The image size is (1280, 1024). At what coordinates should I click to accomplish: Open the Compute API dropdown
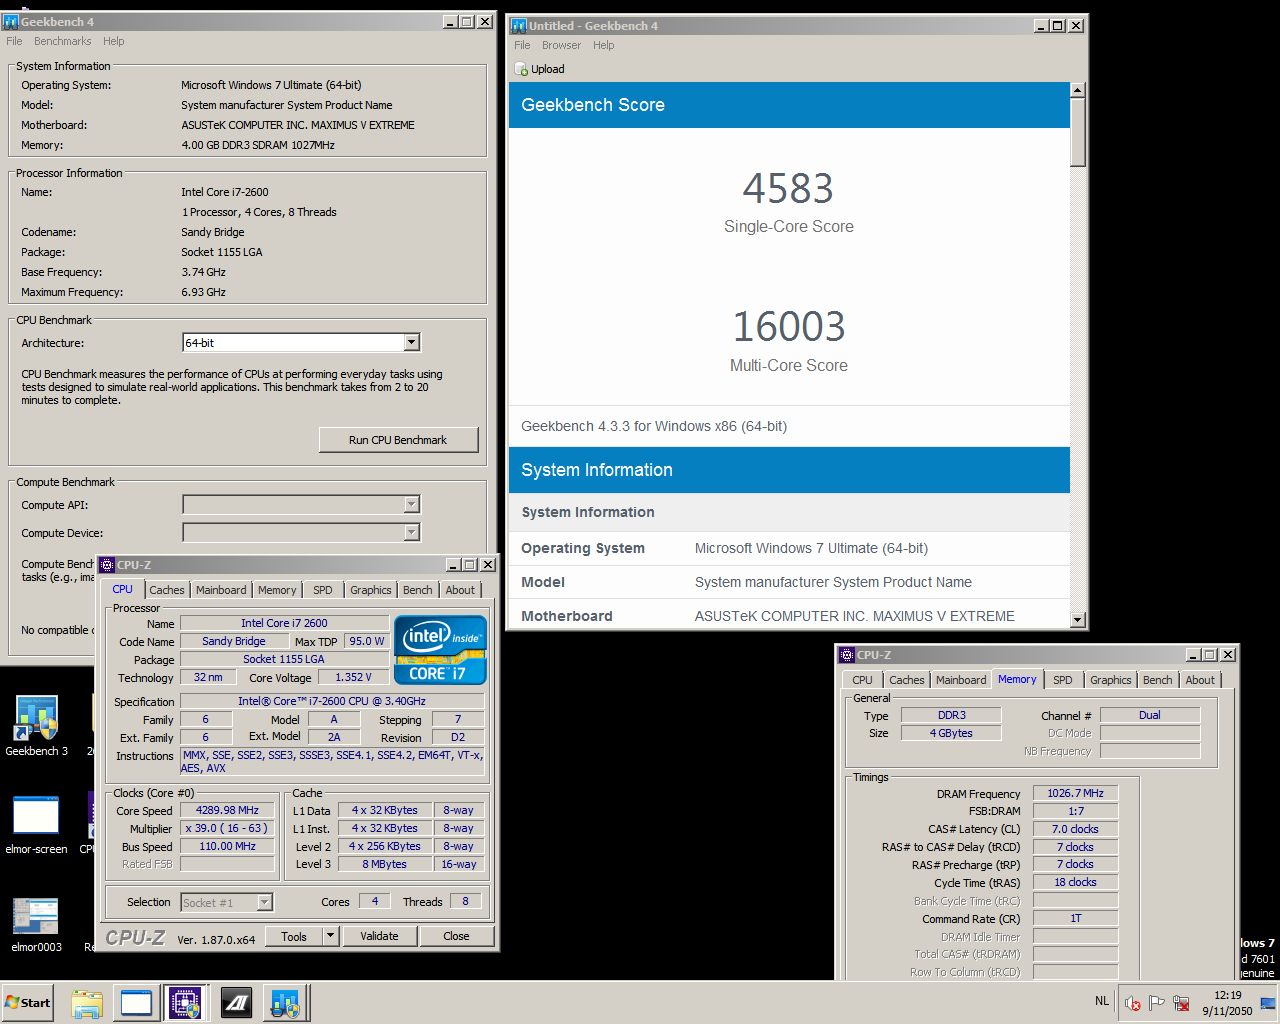click(411, 505)
